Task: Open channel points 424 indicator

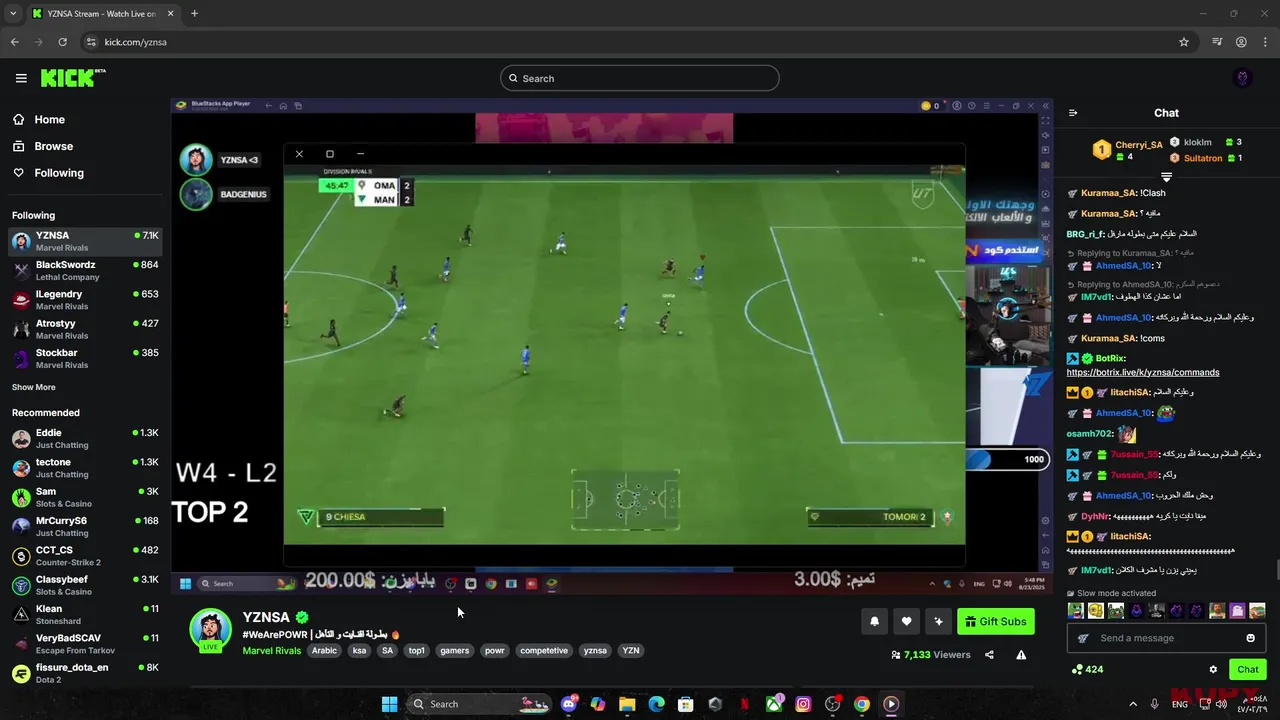Action: click(x=1088, y=669)
